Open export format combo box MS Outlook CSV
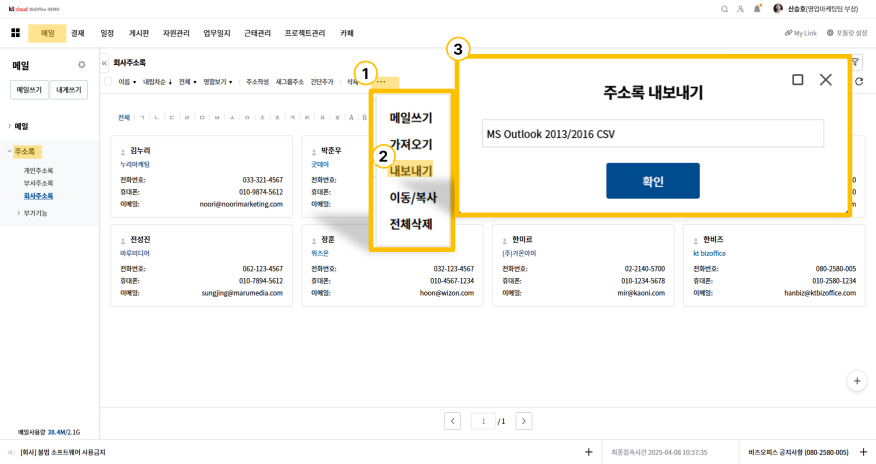 tap(653, 133)
